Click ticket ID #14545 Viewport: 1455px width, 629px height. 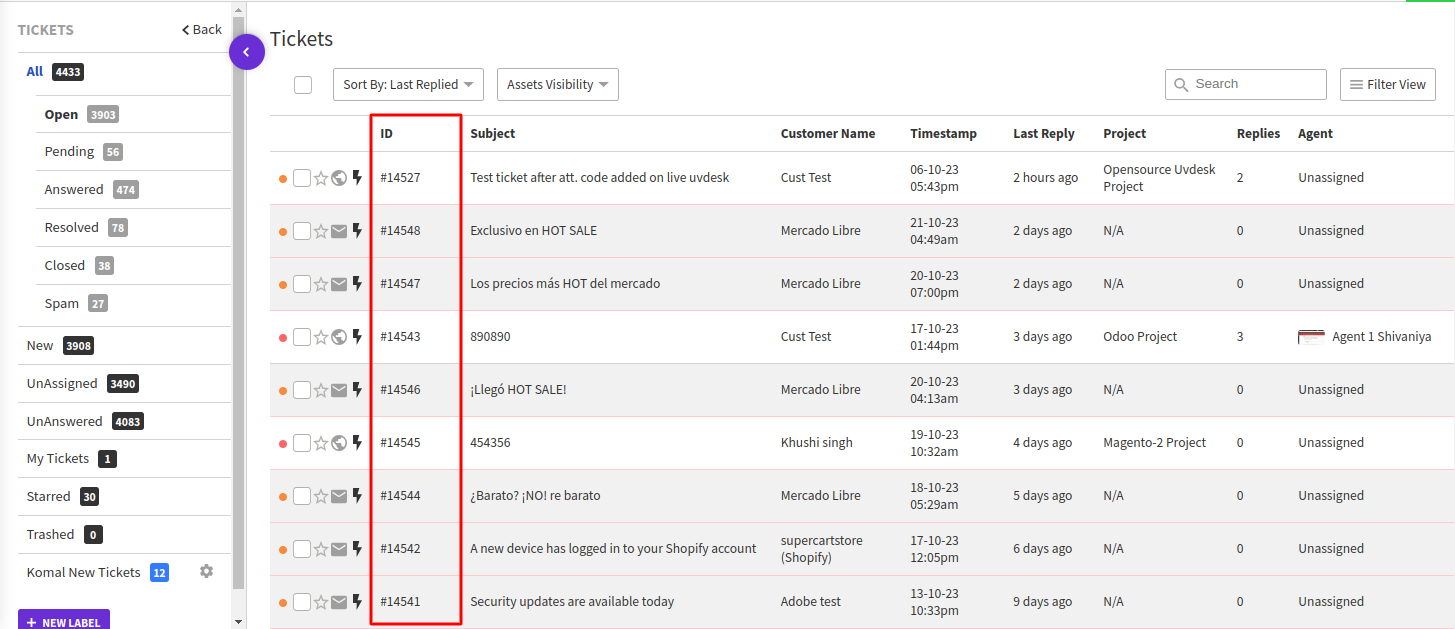(x=400, y=443)
